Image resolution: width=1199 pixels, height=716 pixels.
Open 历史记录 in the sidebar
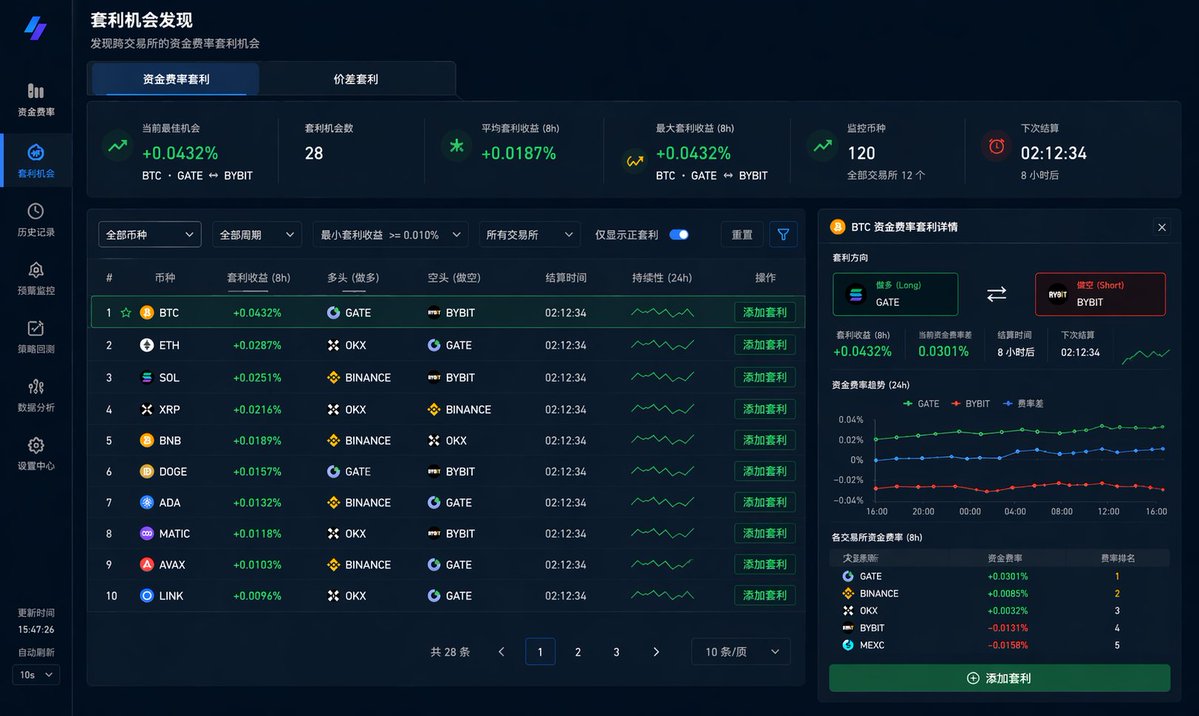click(x=36, y=220)
